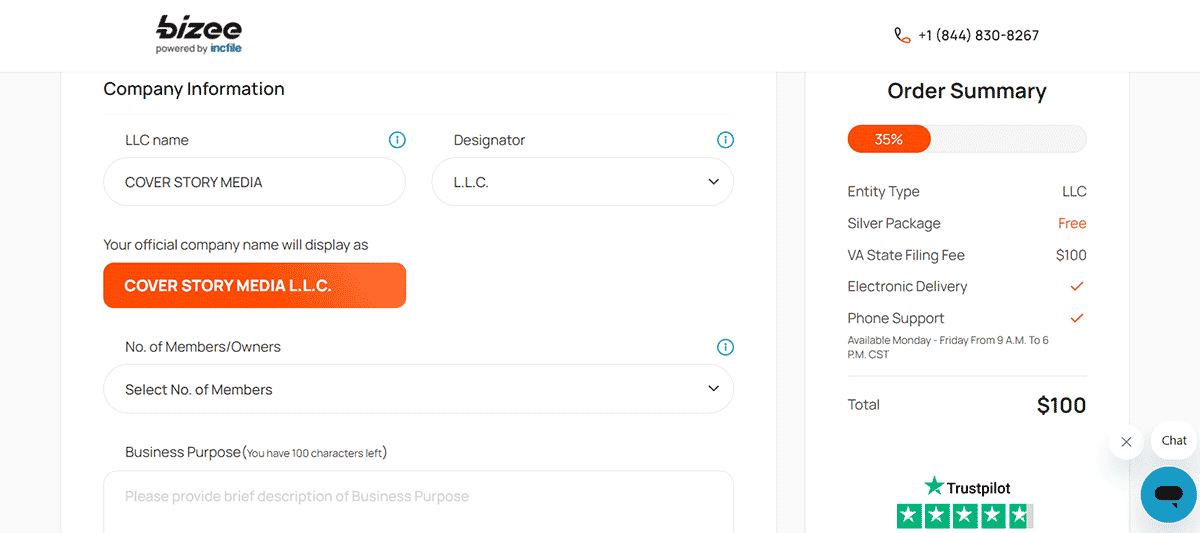
Task: Open the LLC name info tooltip
Action: (x=397, y=140)
